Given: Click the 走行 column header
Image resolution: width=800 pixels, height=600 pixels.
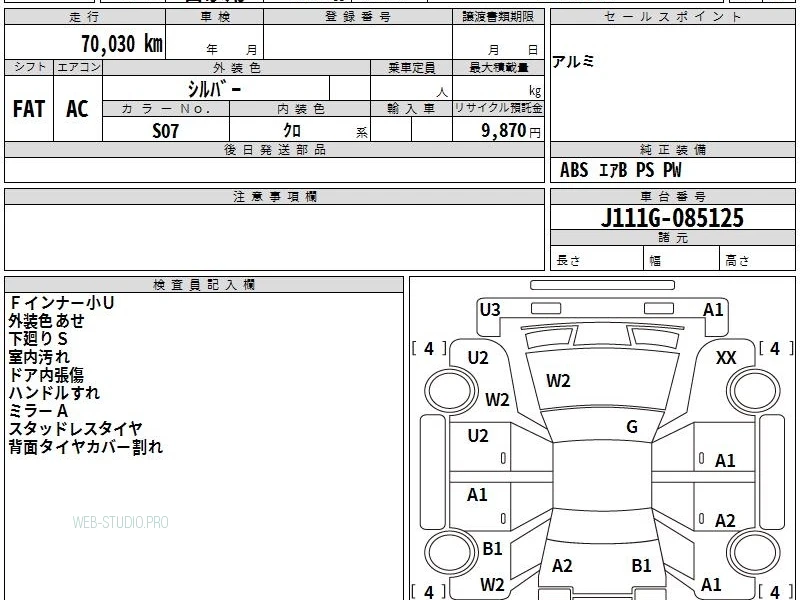Looking at the screenshot, I should tap(85, 16).
